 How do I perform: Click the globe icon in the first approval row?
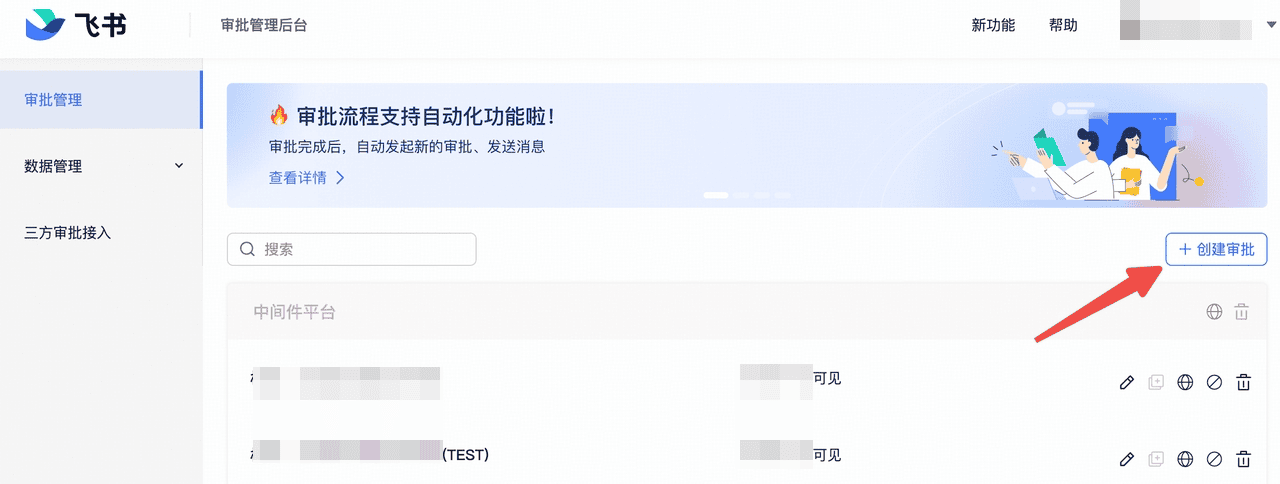[x=1185, y=382]
